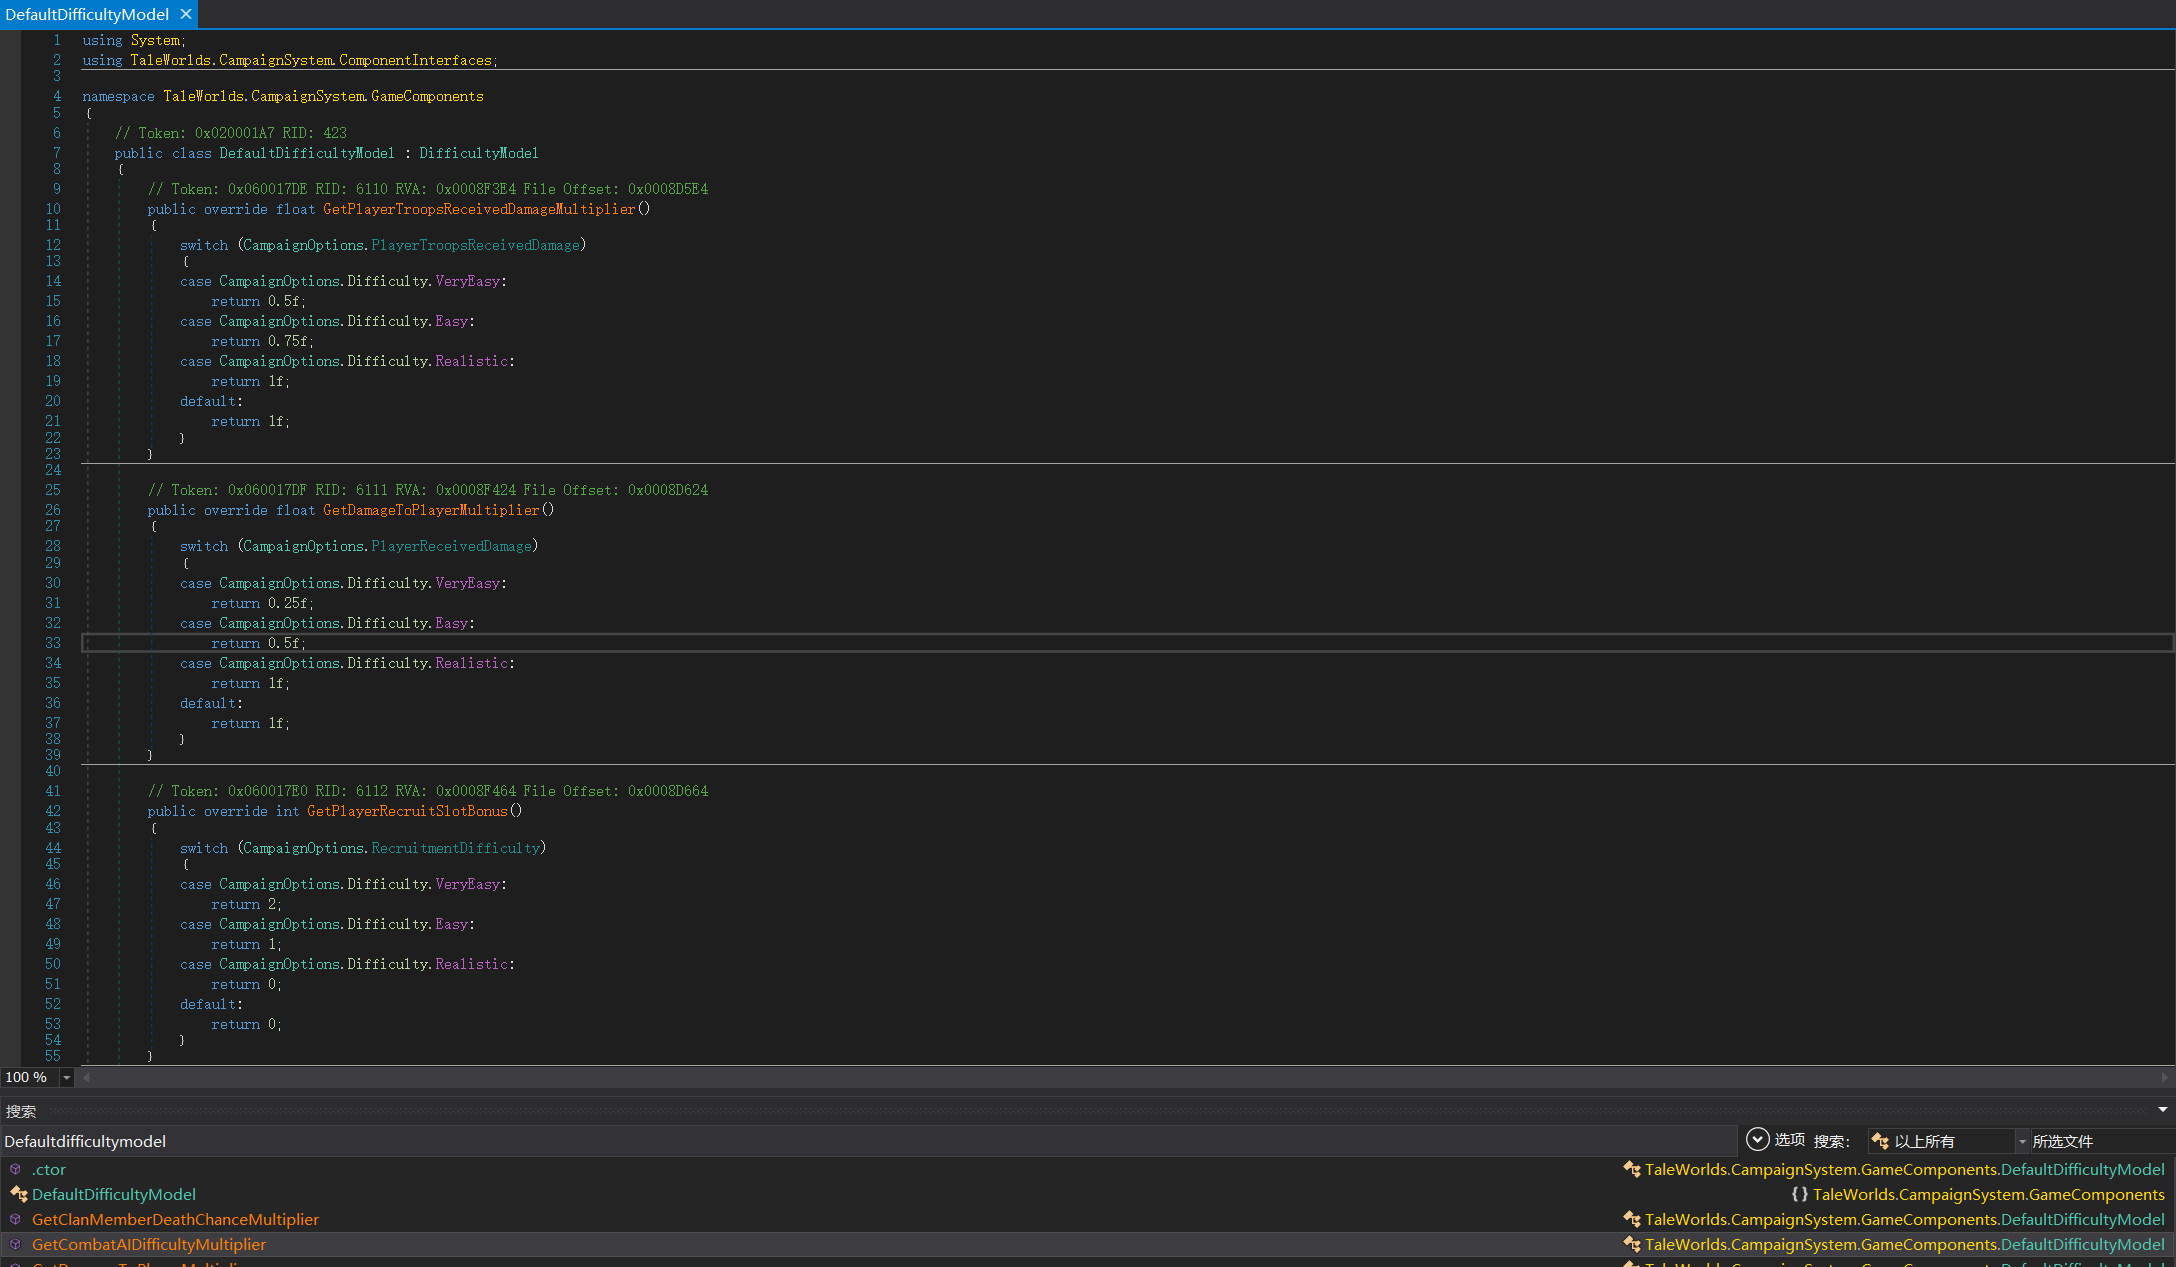
Task: Select GetClanMemberDeathChanceMultiplier in outline
Action: (x=173, y=1219)
